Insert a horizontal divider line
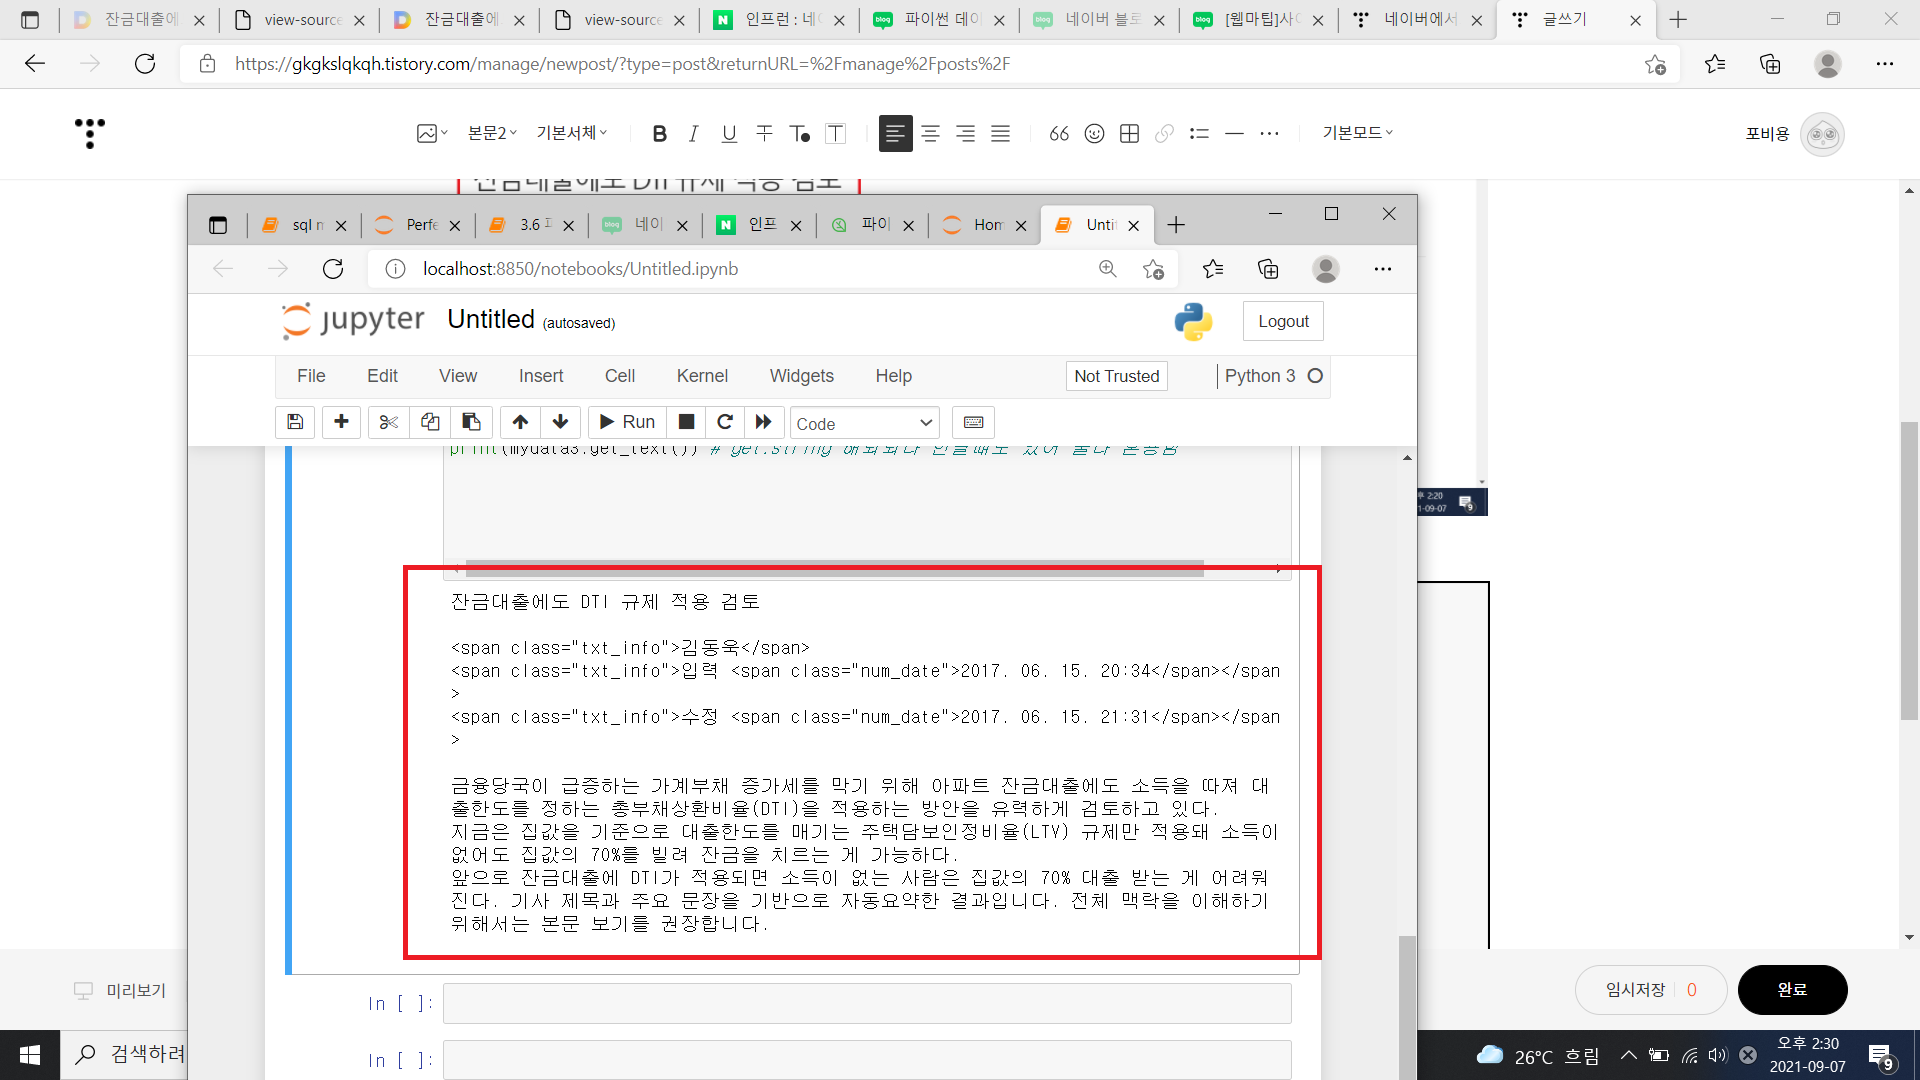 tap(1234, 133)
